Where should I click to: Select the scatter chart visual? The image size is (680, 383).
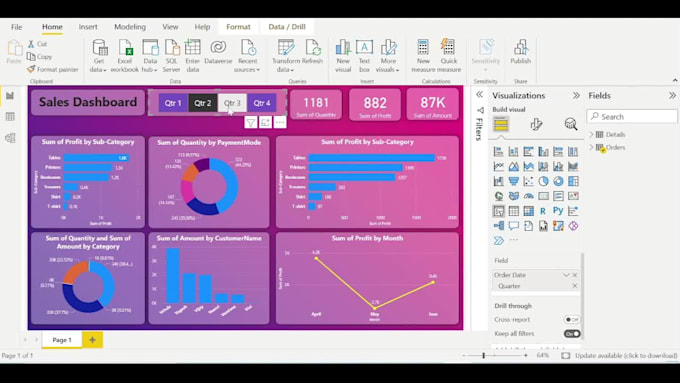(528, 181)
